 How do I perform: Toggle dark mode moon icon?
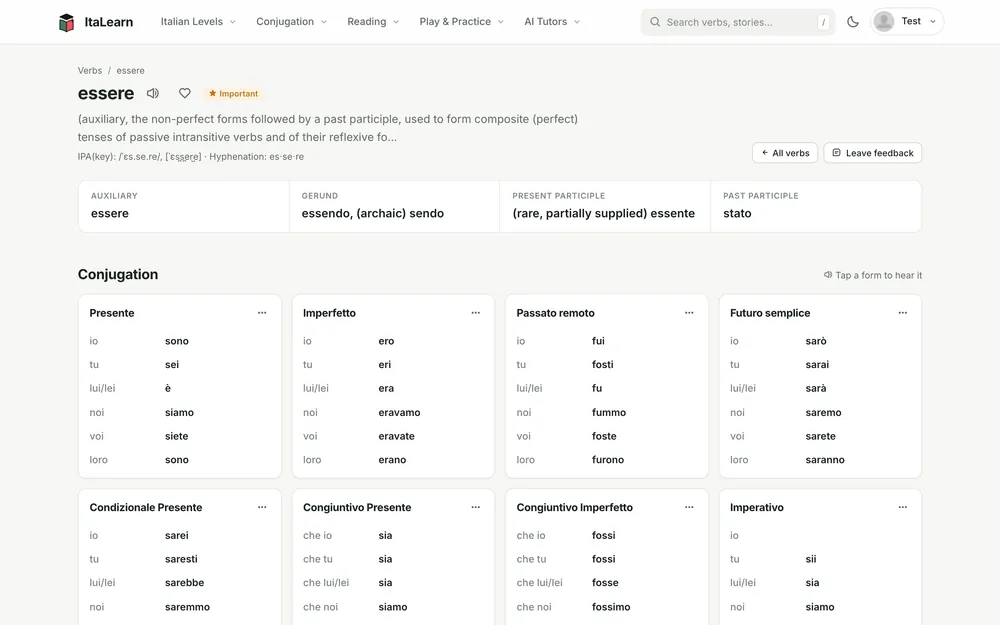pyautogui.click(x=853, y=22)
